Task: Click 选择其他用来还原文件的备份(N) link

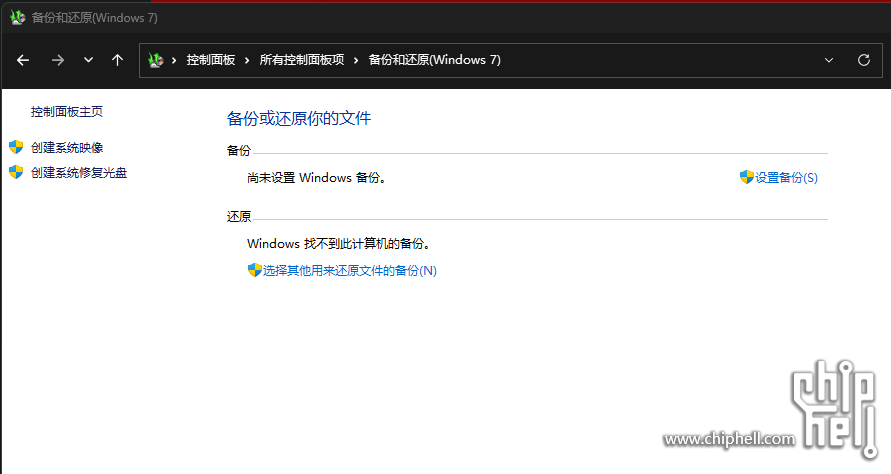Action: [349, 271]
